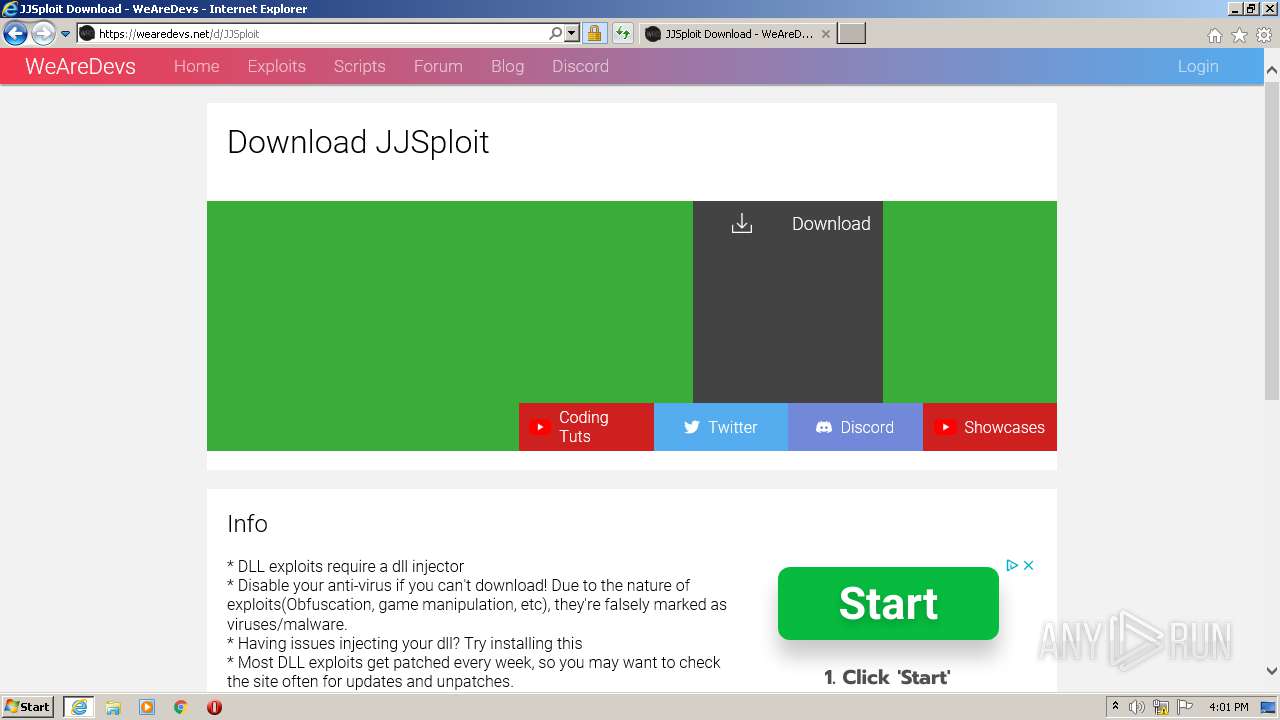This screenshot has width=1280, height=720.
Task: Click scrollbar down arrow
Action: tap(1272, 672)
